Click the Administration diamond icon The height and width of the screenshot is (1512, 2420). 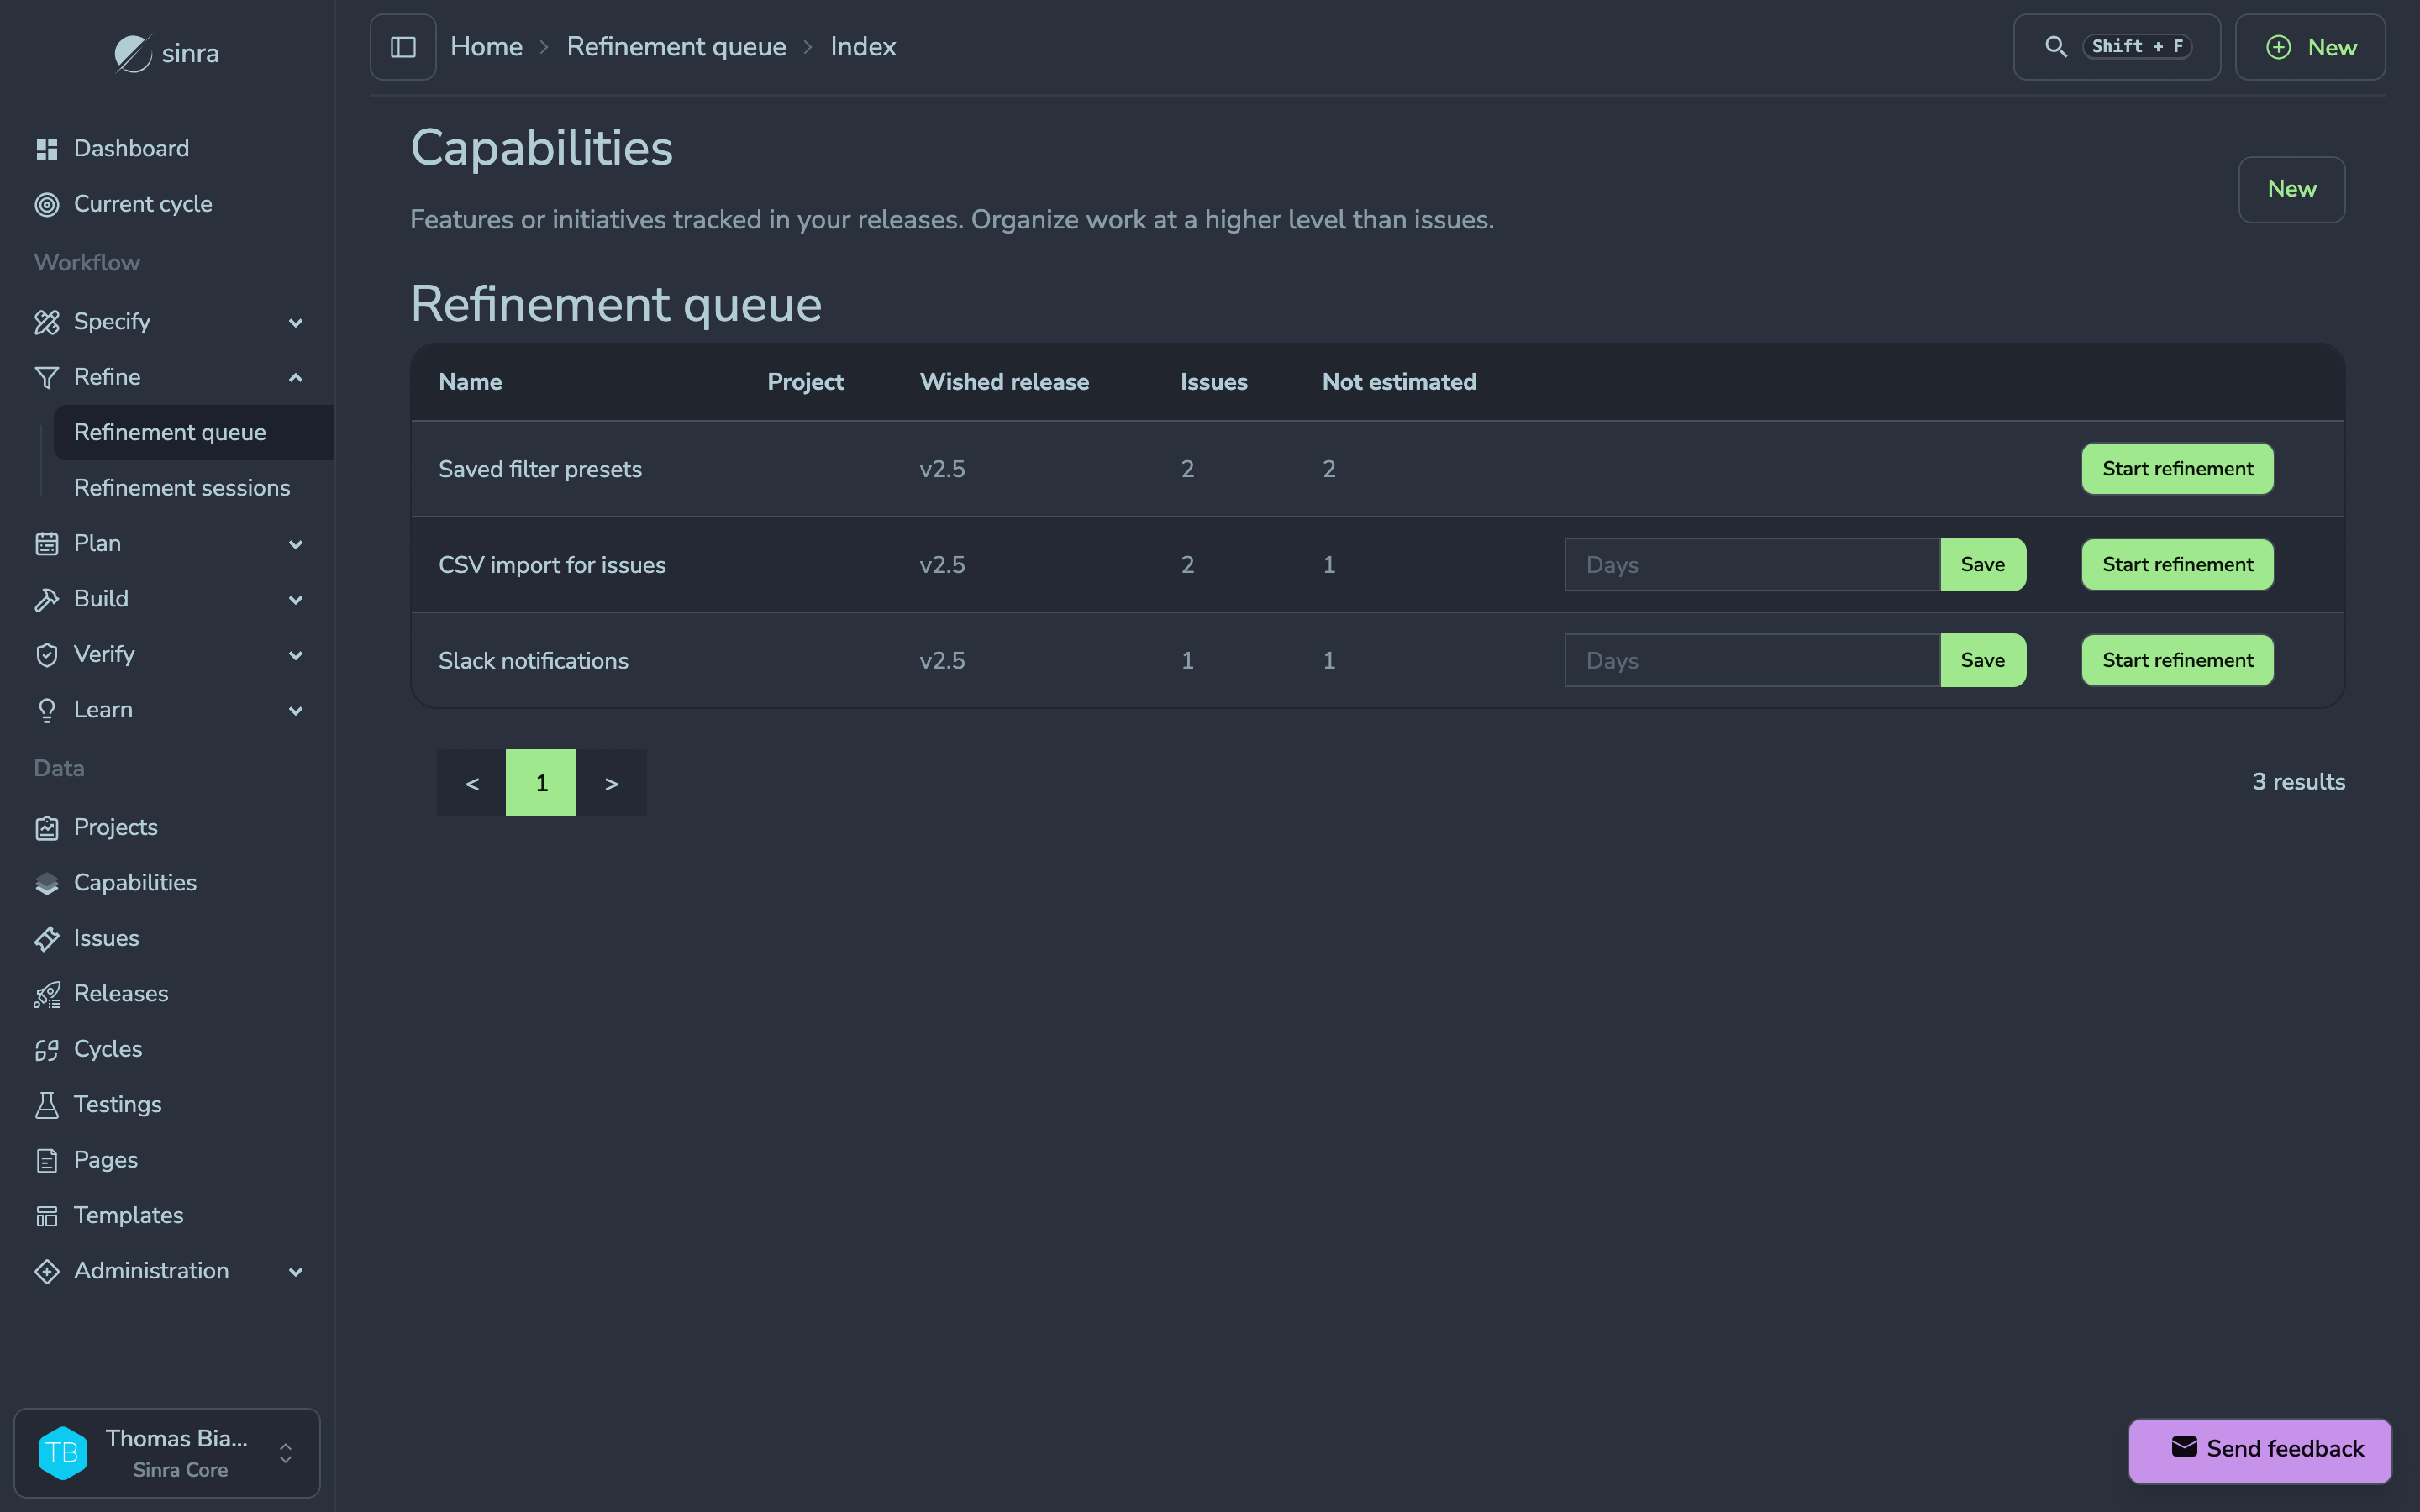point(47,1271)
